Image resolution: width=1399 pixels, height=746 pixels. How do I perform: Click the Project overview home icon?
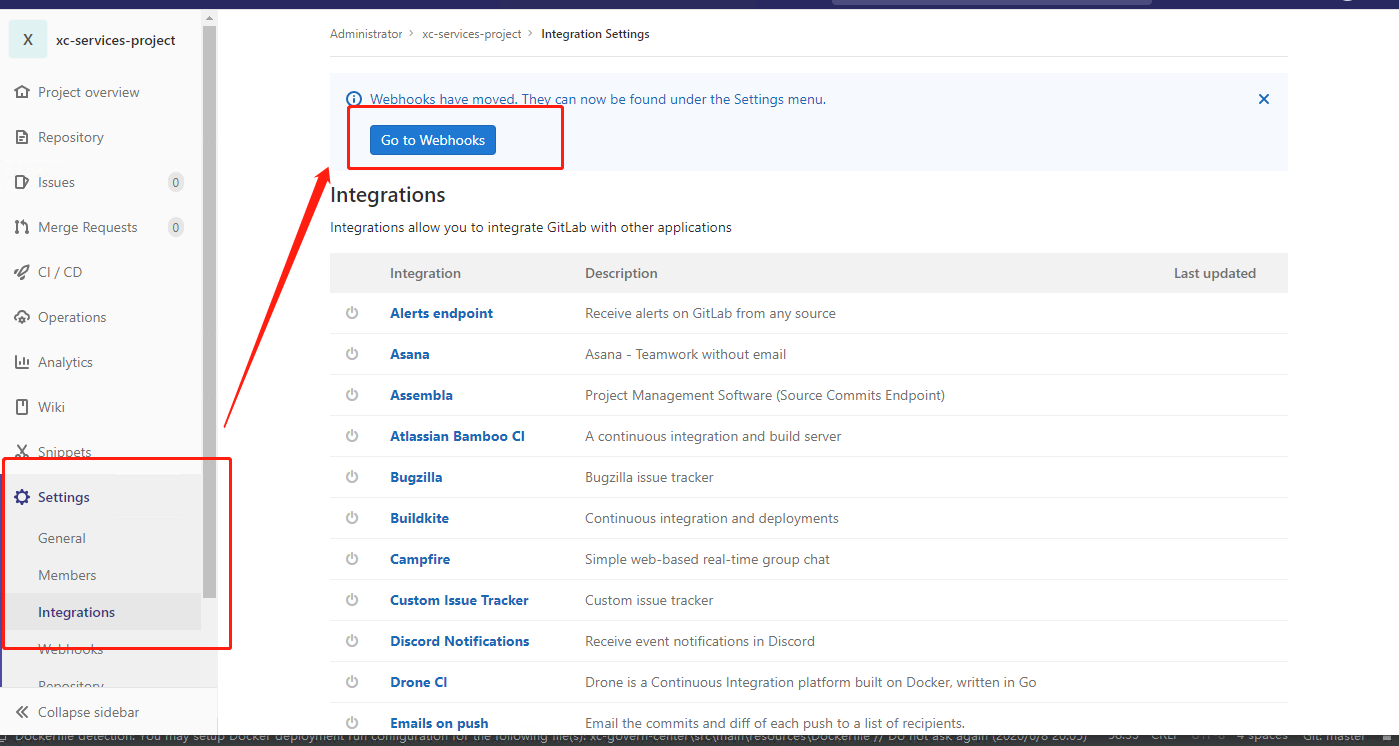click(x=22, y=92)
